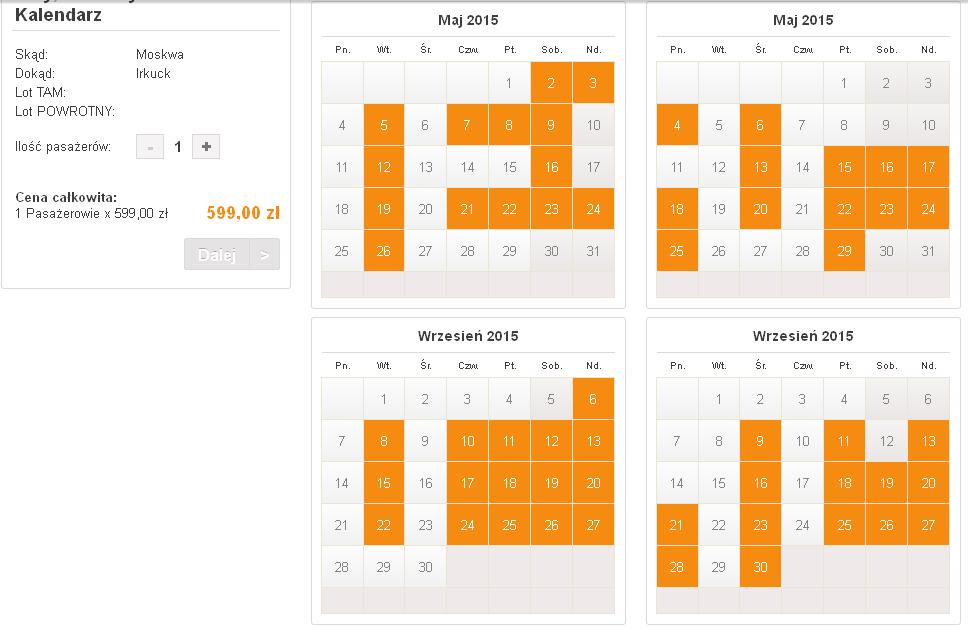Image resolution: width=968 pixels, height=628 pixels.
Task: Pick May 4 in right Maj calendar
Action: [677, 125]
